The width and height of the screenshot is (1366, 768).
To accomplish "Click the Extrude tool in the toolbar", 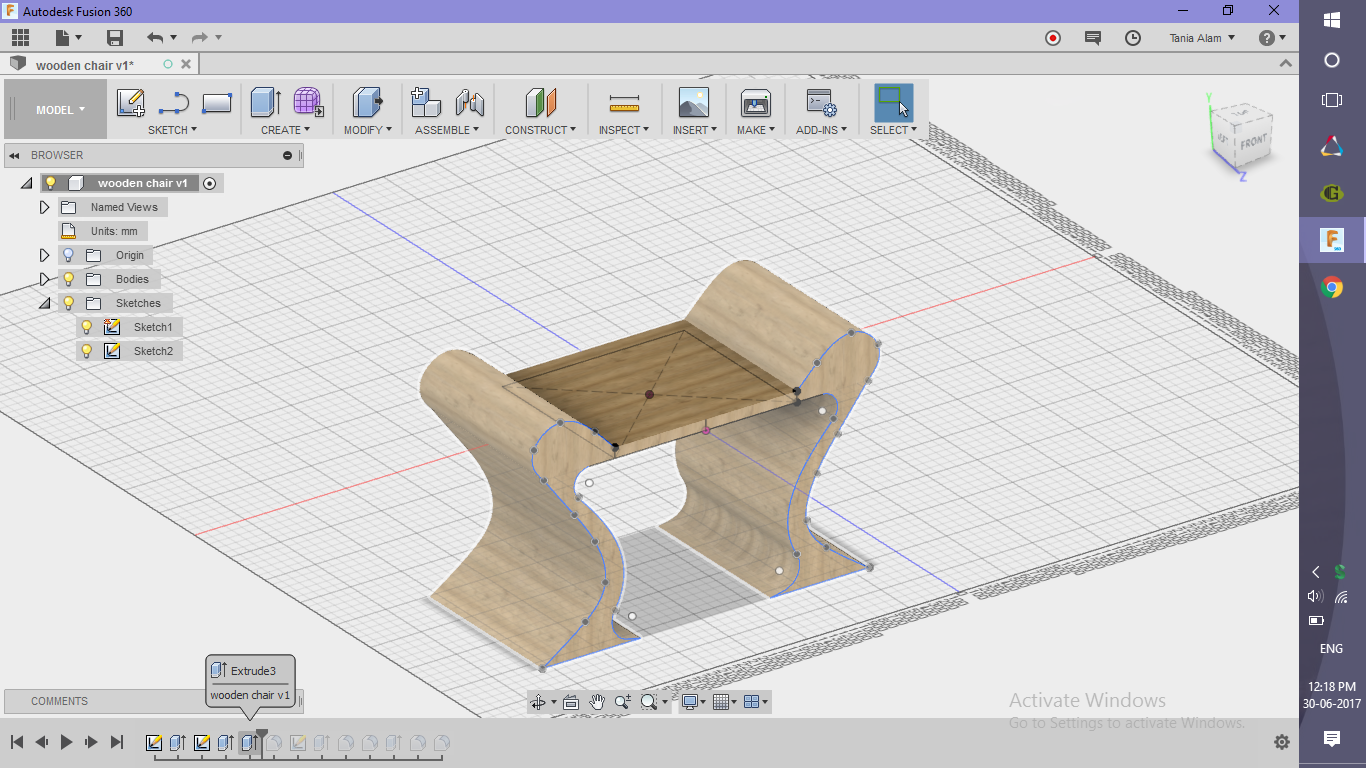I will click(265, 103).
